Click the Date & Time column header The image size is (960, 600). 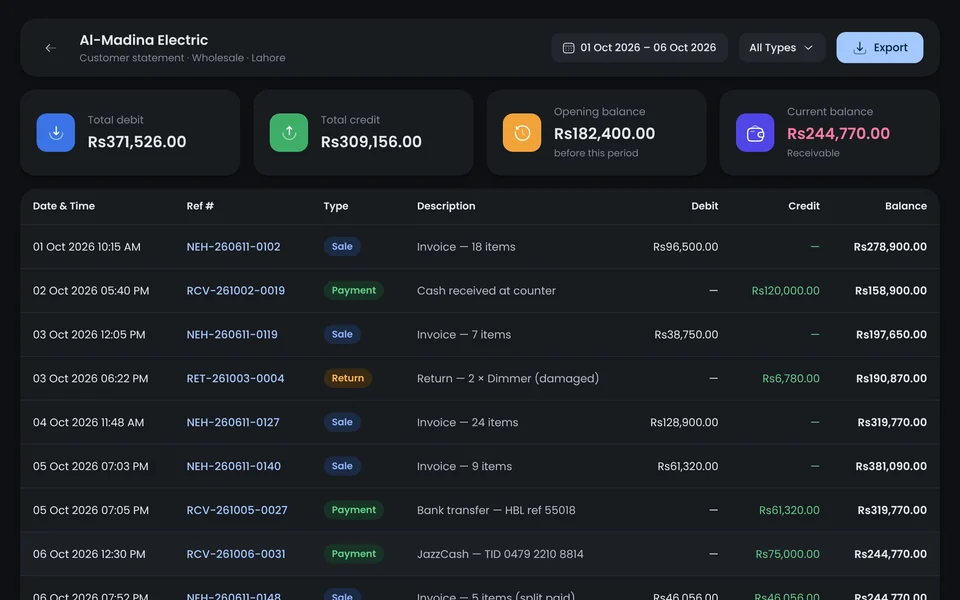coord(64,206)
